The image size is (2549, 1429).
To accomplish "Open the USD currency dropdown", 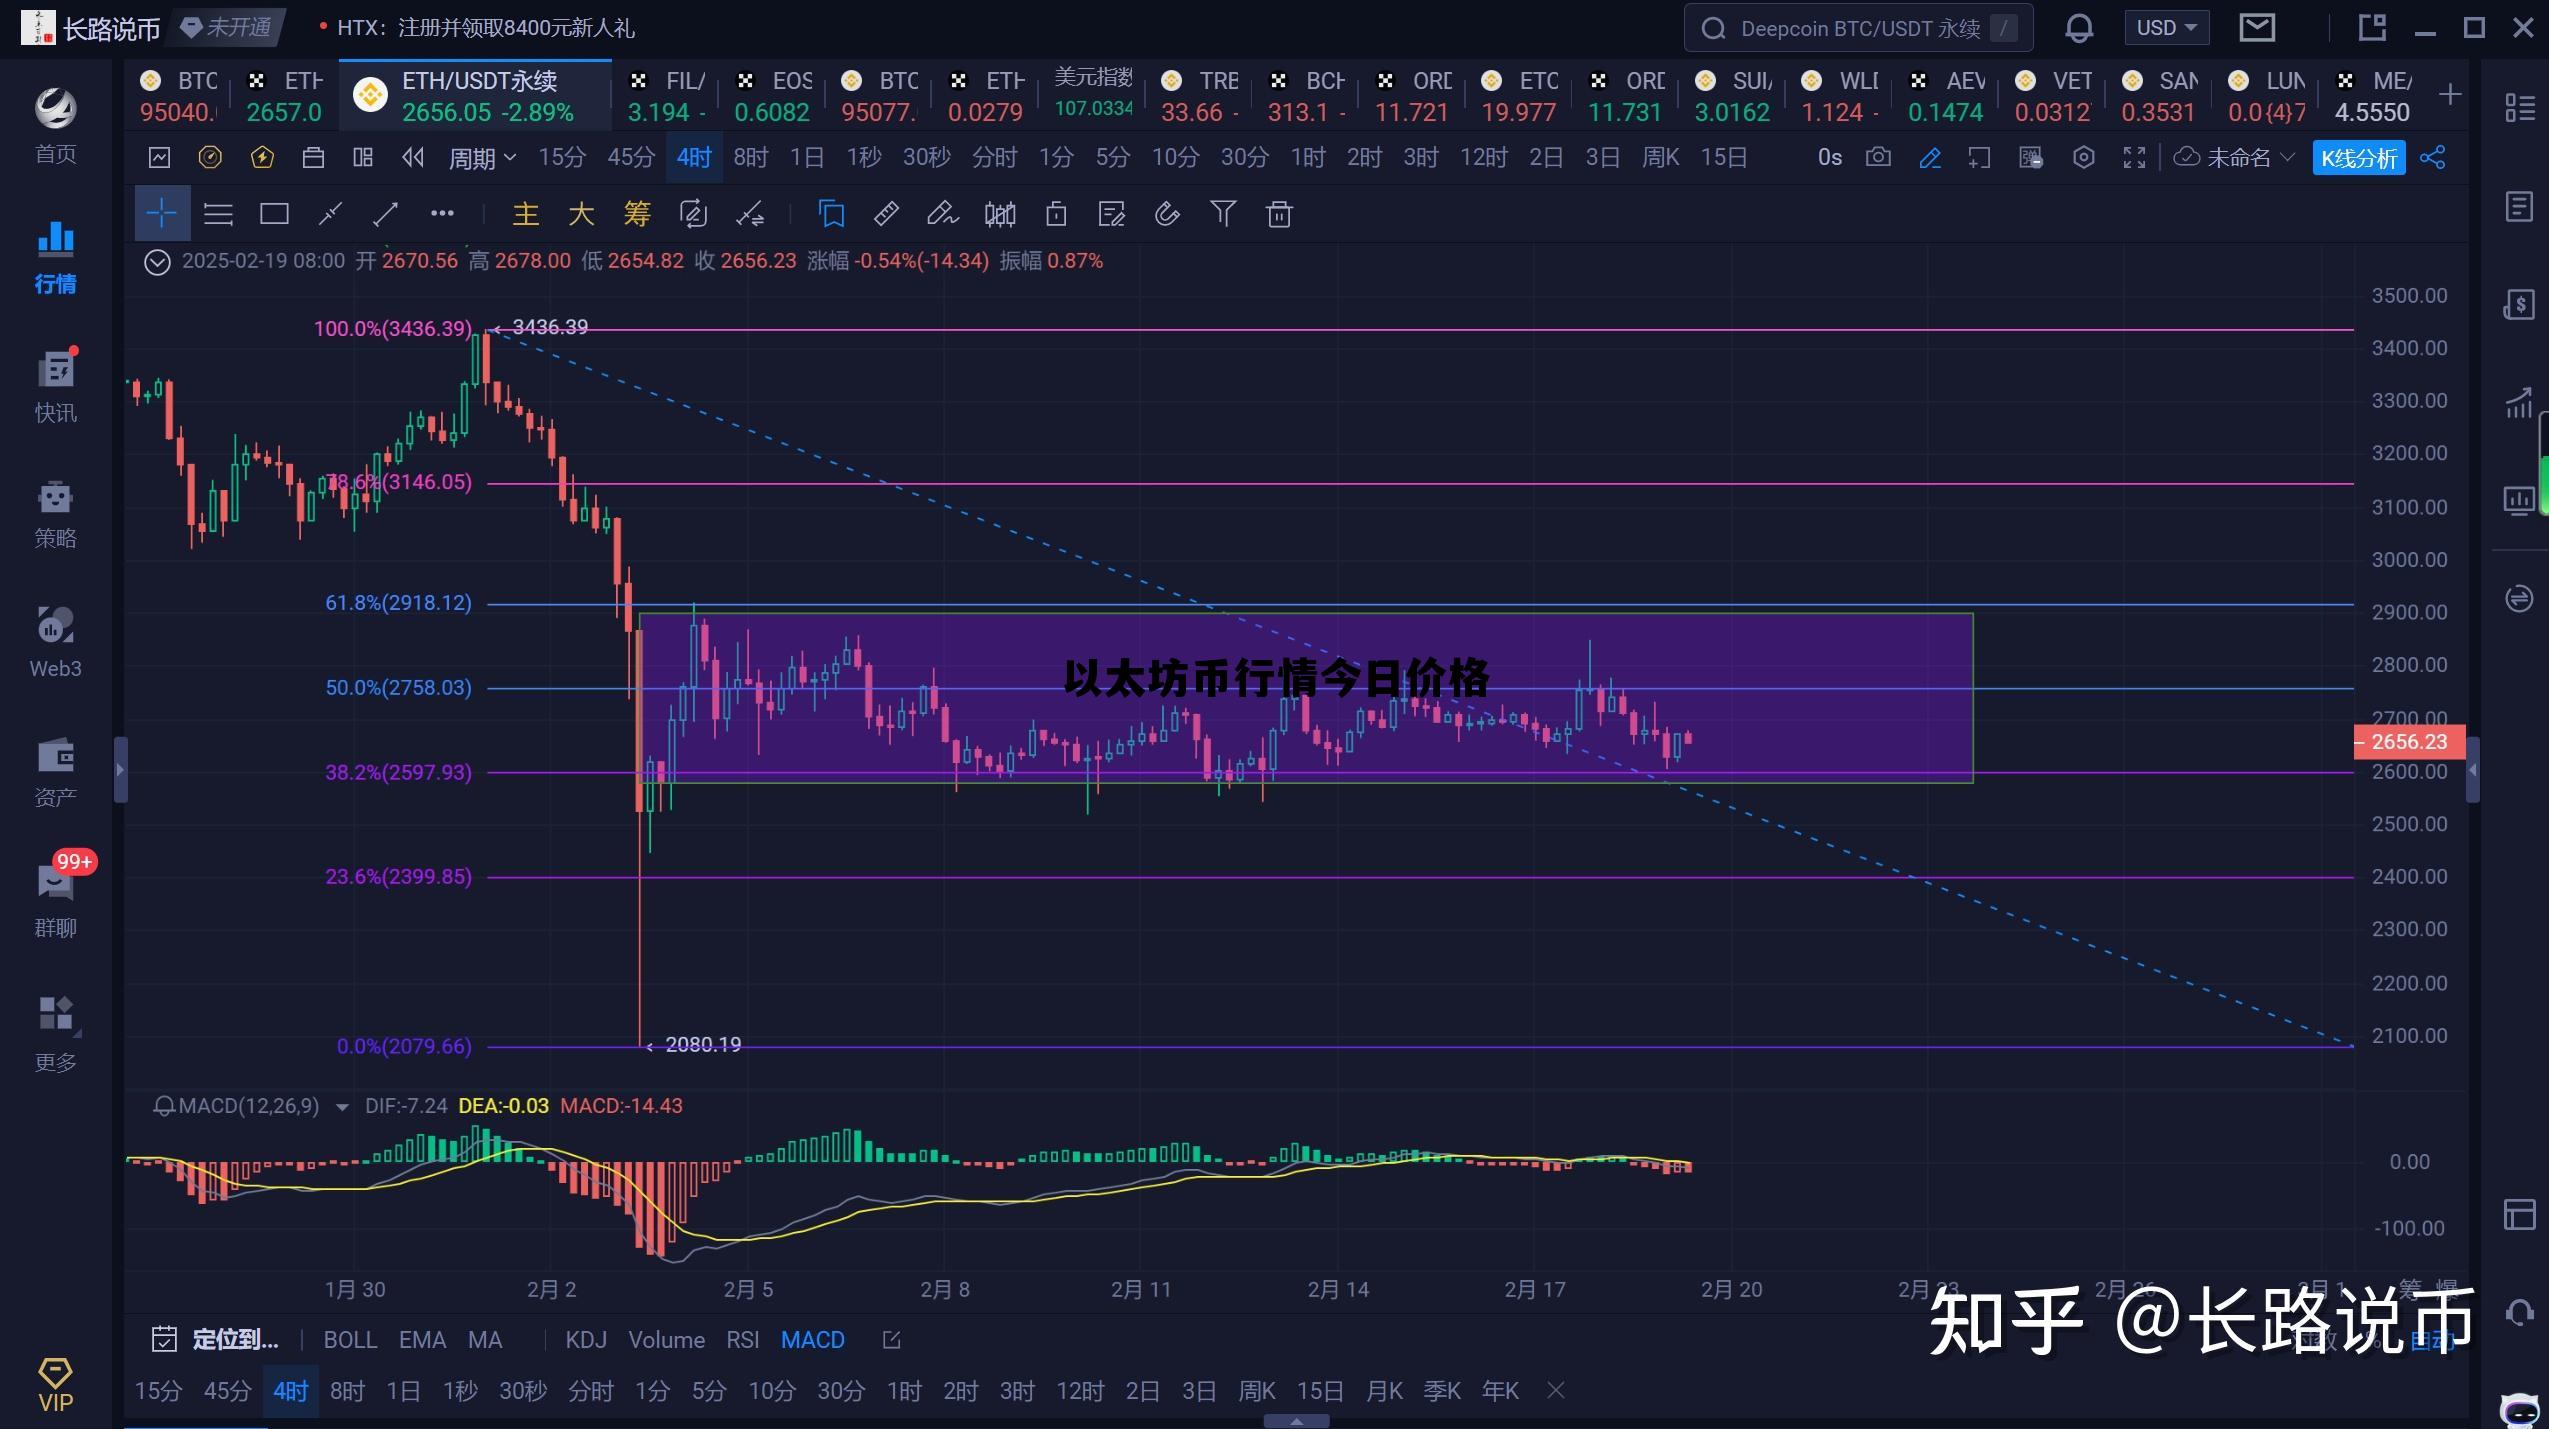I will tap(2166, 27).
